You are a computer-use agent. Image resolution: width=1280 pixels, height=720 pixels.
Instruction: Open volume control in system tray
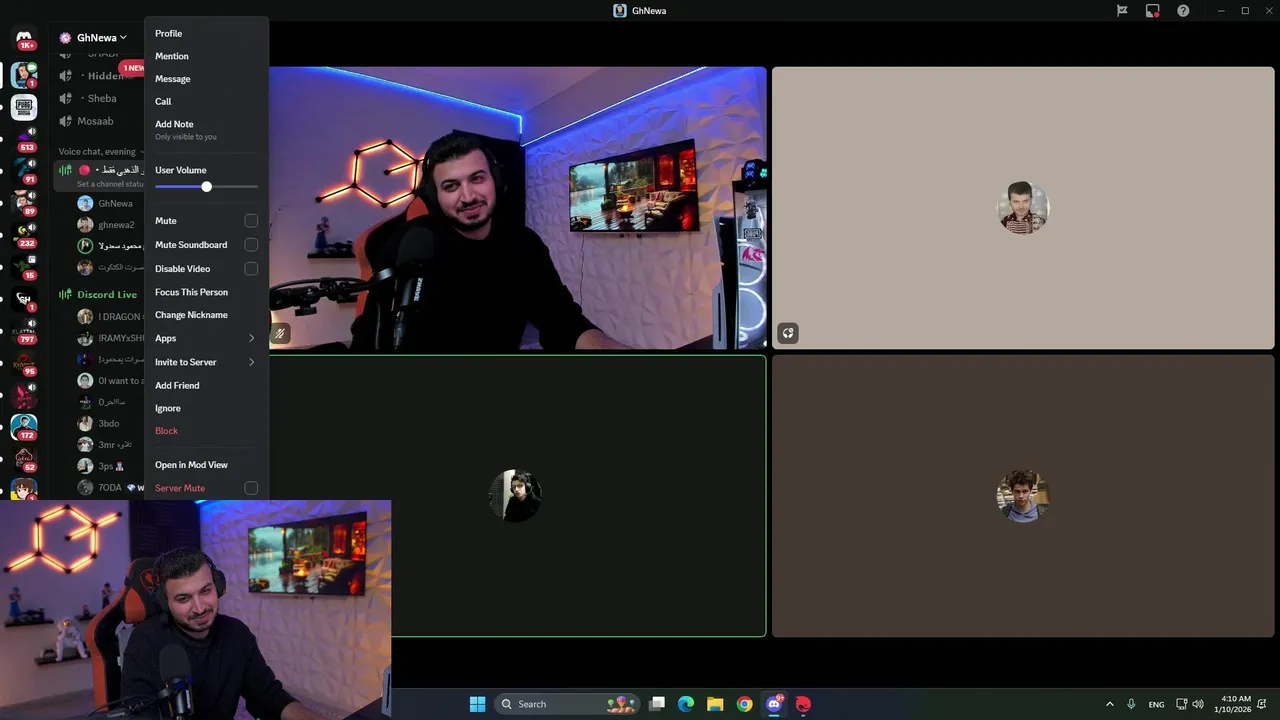pos(1198,704)
